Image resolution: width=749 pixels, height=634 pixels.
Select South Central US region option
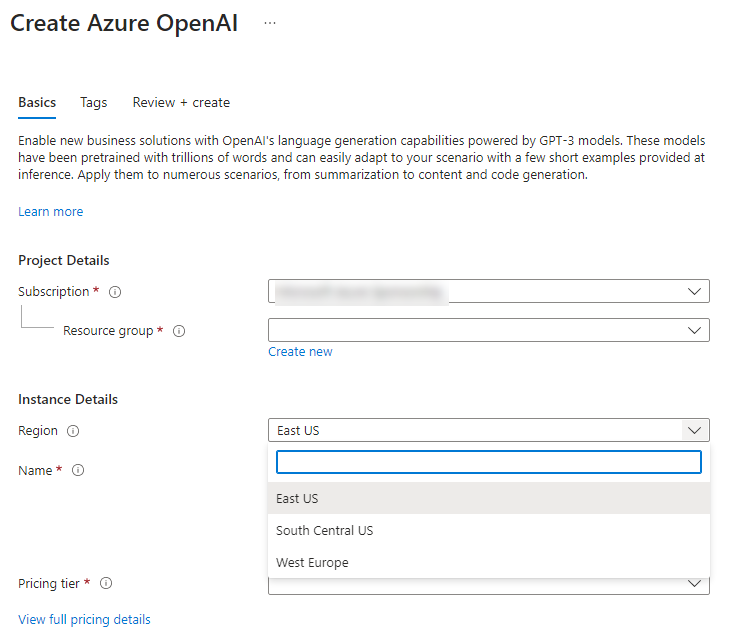pyautogui.click(x=489, y=530)
